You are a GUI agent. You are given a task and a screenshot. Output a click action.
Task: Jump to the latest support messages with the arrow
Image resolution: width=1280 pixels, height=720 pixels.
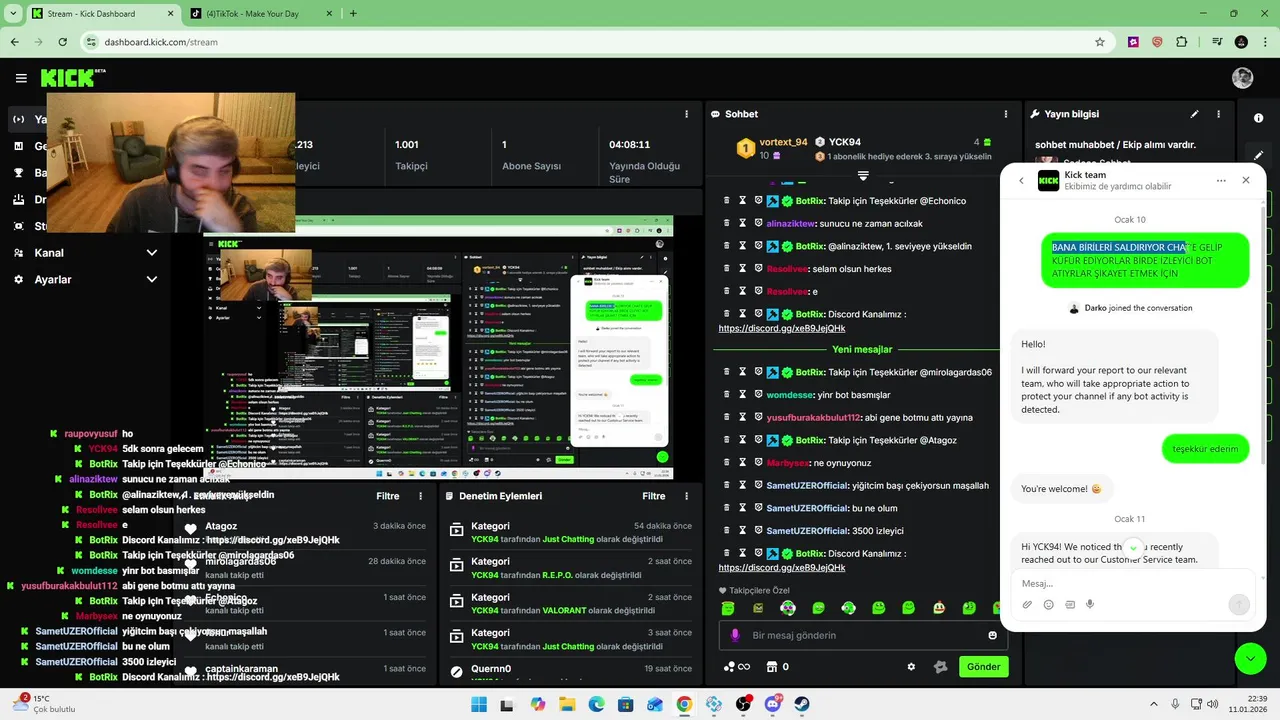(x=1133, y=548)
